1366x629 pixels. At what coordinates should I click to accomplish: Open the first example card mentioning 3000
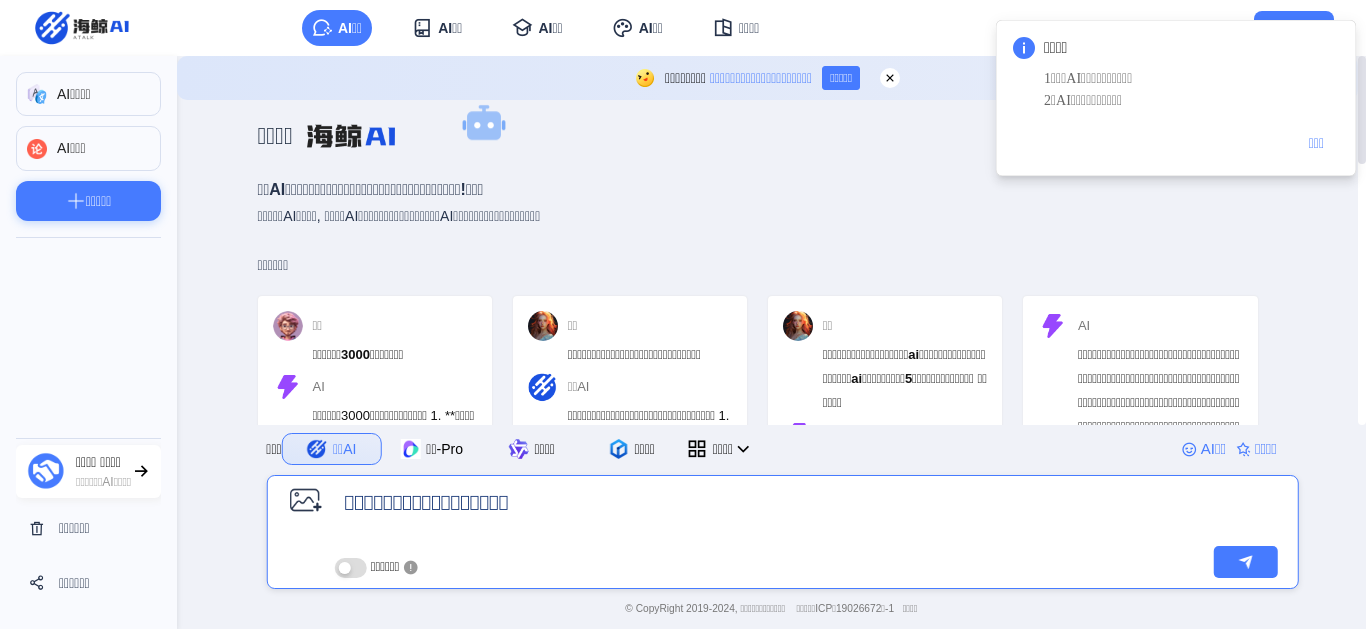tap(375, 360)
